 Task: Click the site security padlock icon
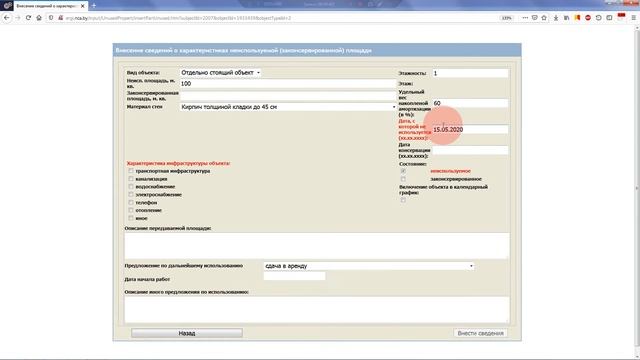pos(60,18)
